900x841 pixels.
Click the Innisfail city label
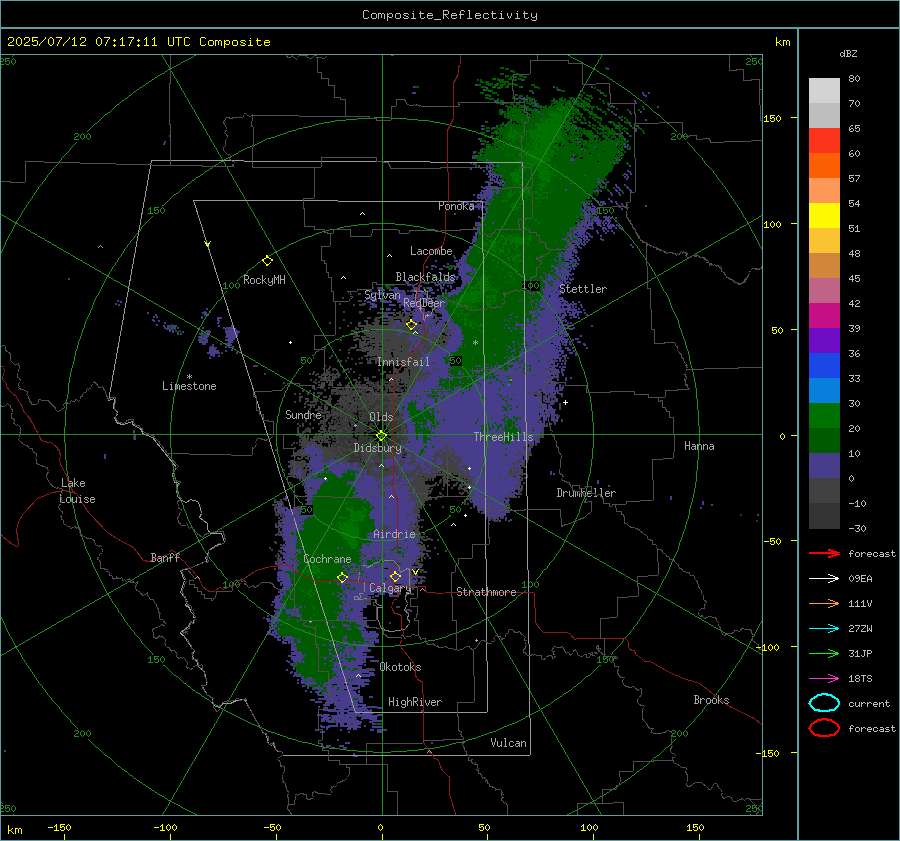pyautogui.click(x=403, y=362)
